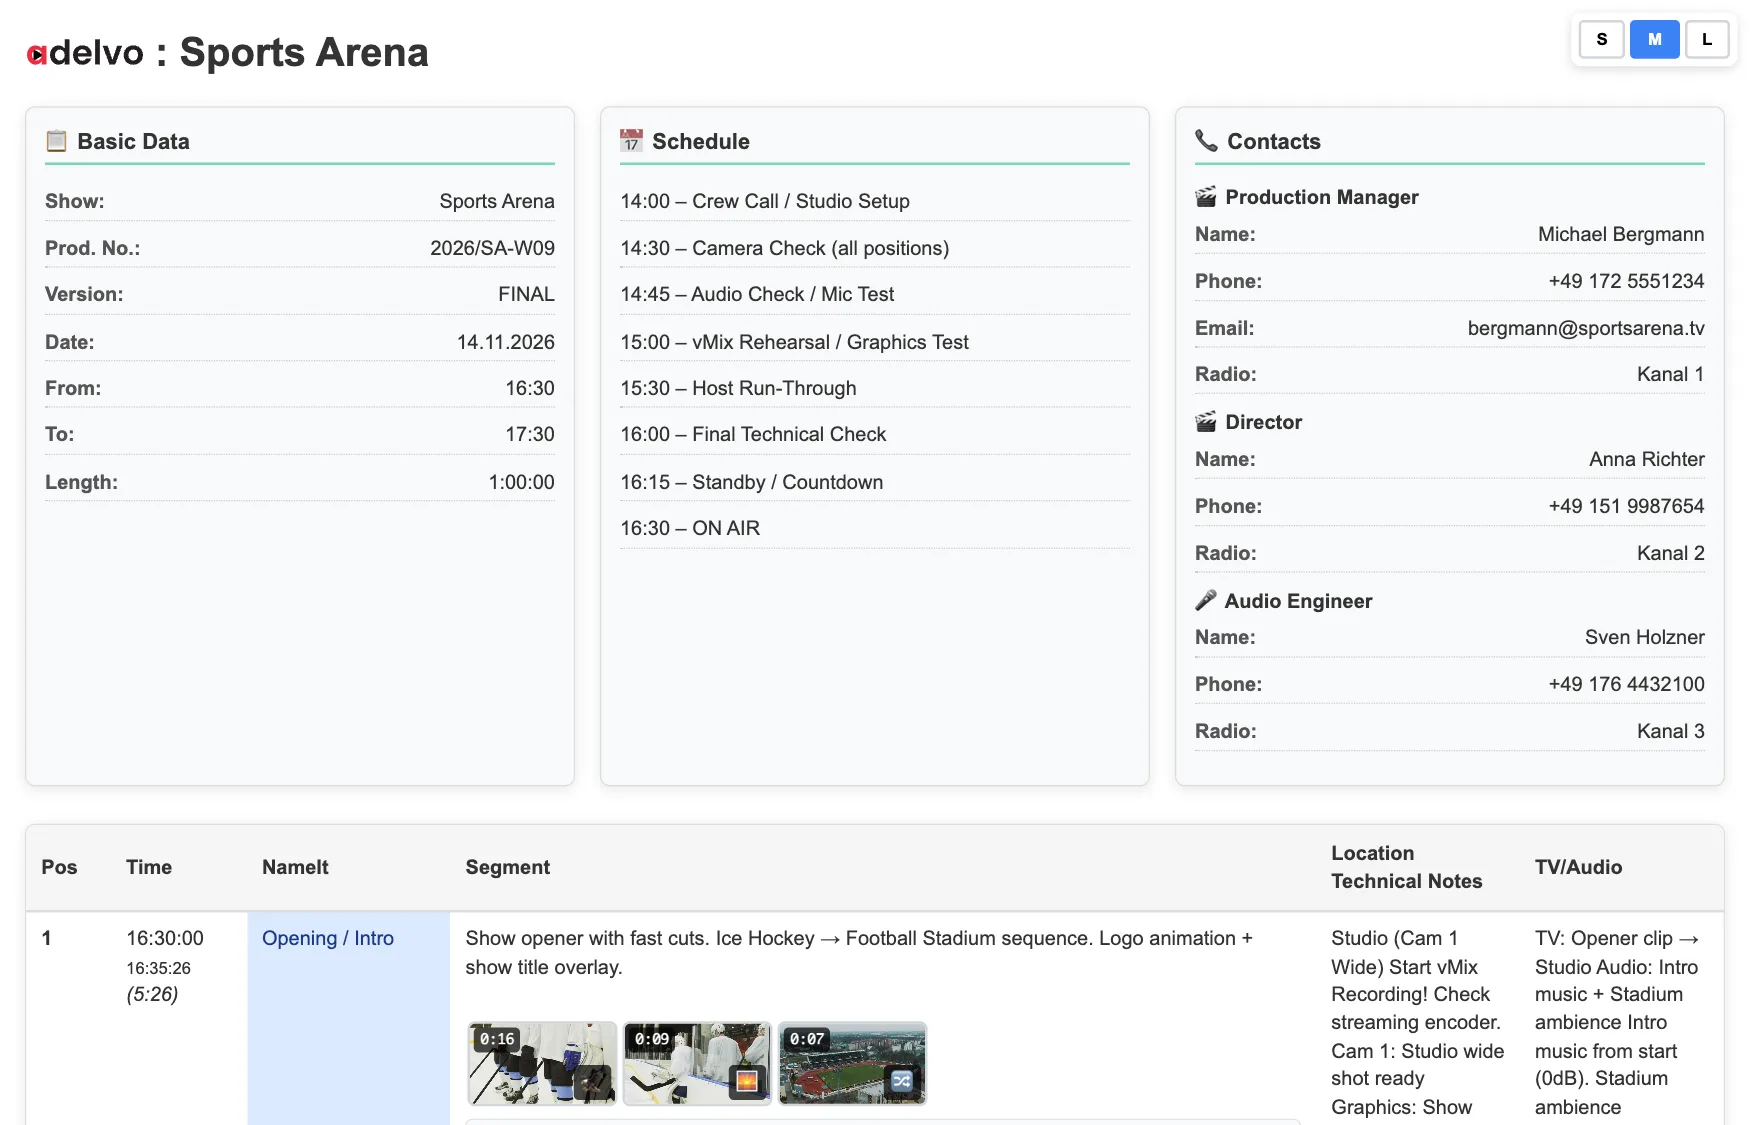Click phone number +49 176 4432100
This screenshot has height=1125, width=1750.
1627,684
